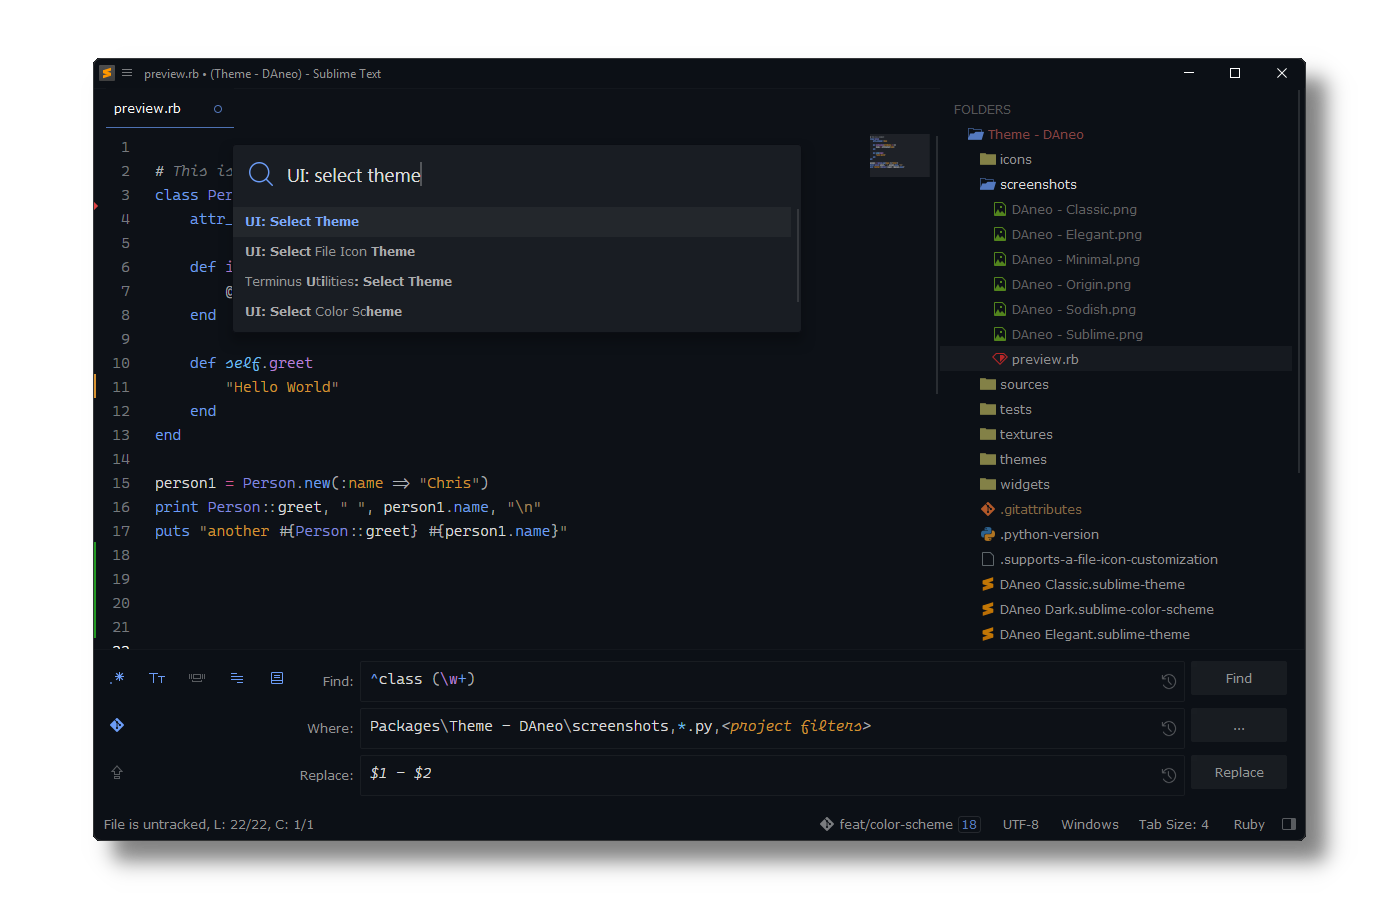Expand the widgets folder
The image size is (1400, 900).
[x=988, y=484]
